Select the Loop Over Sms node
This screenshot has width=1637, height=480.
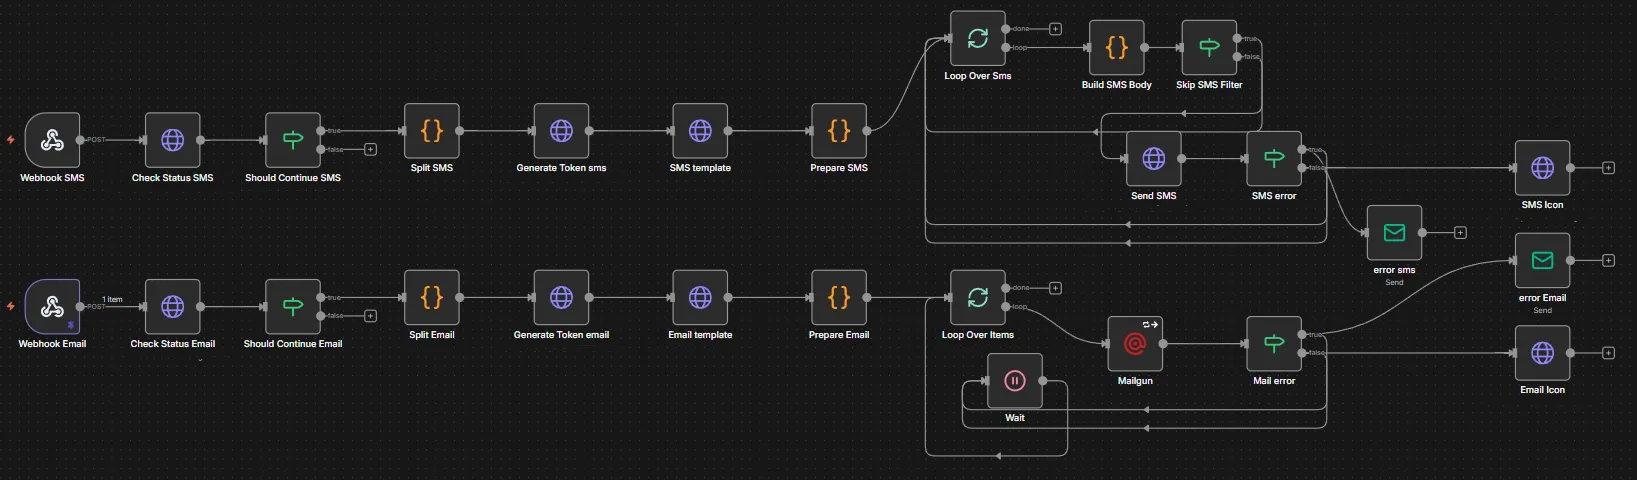(978, 38)
